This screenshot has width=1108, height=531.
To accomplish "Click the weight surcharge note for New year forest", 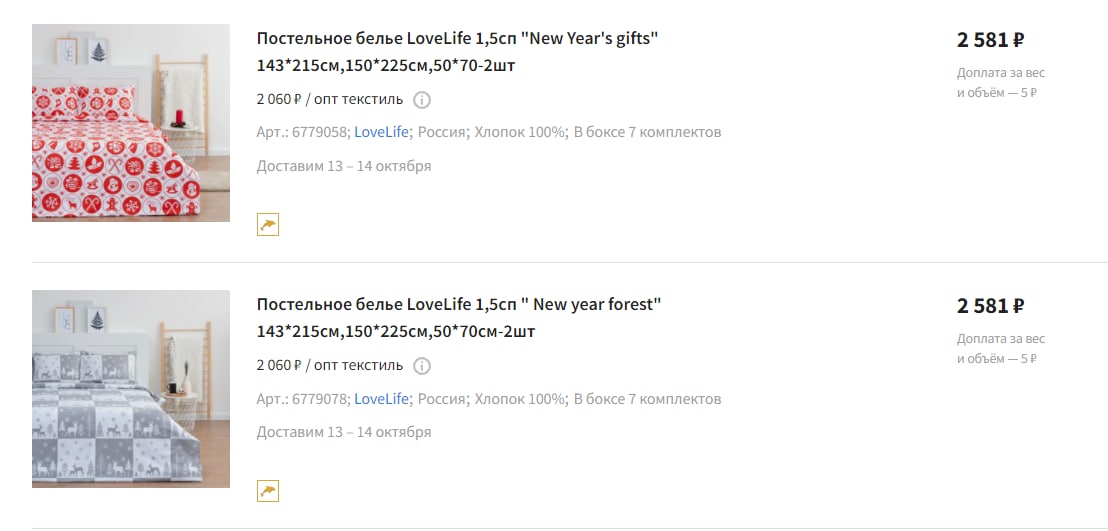I will 1000,349.
